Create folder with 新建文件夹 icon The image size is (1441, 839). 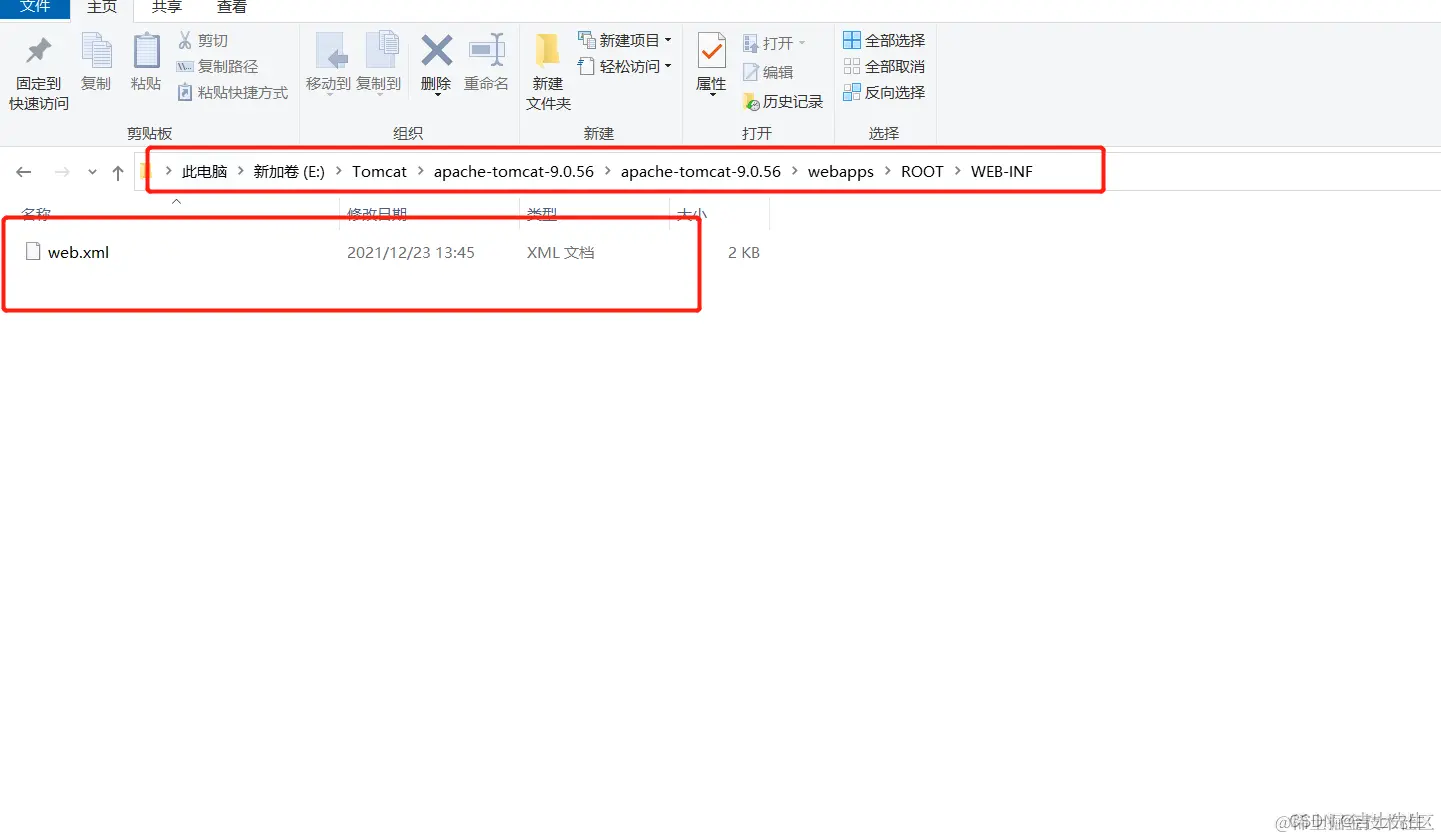546,67
